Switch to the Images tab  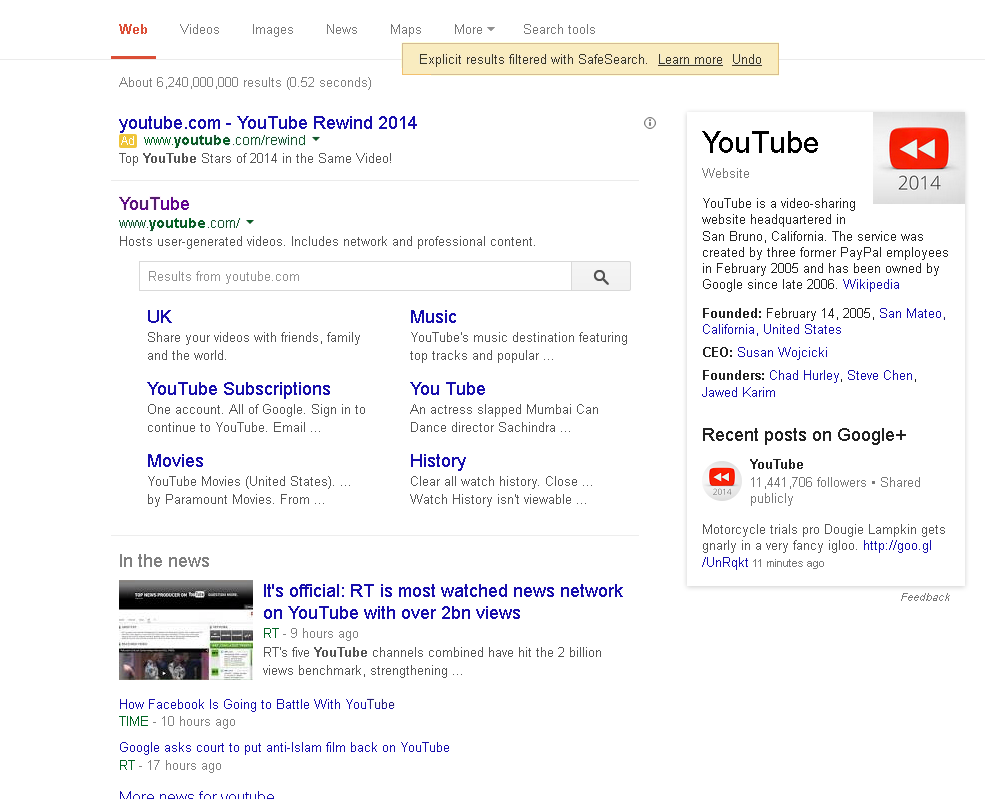point(273,30)
